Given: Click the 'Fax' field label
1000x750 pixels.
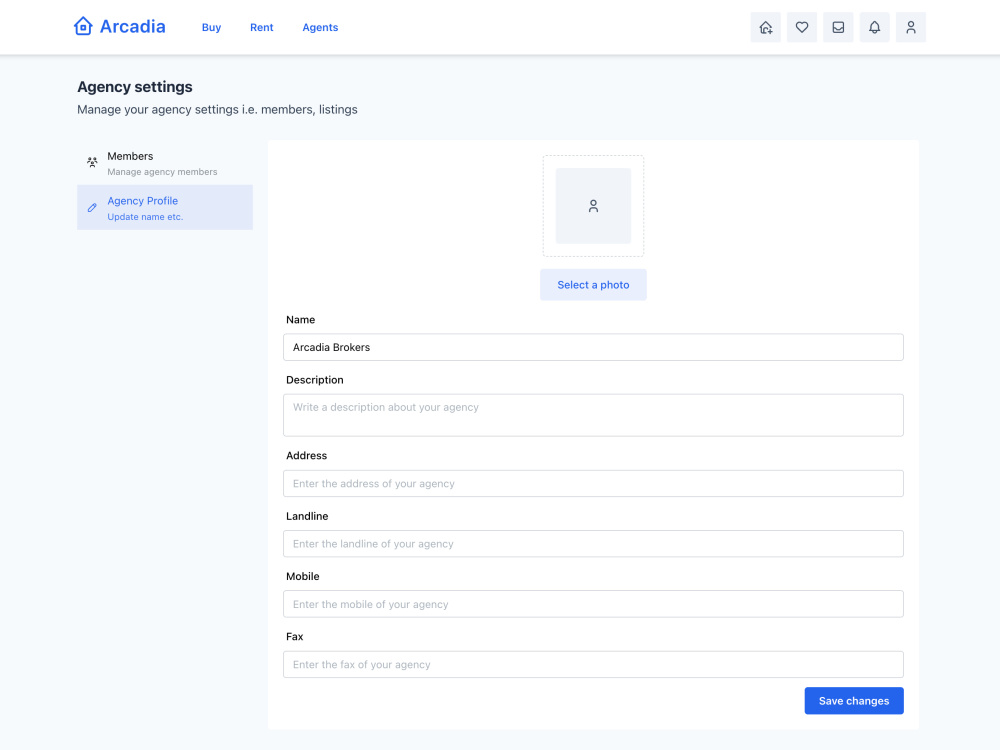Looking at the screenshot, I should [295, 636].
